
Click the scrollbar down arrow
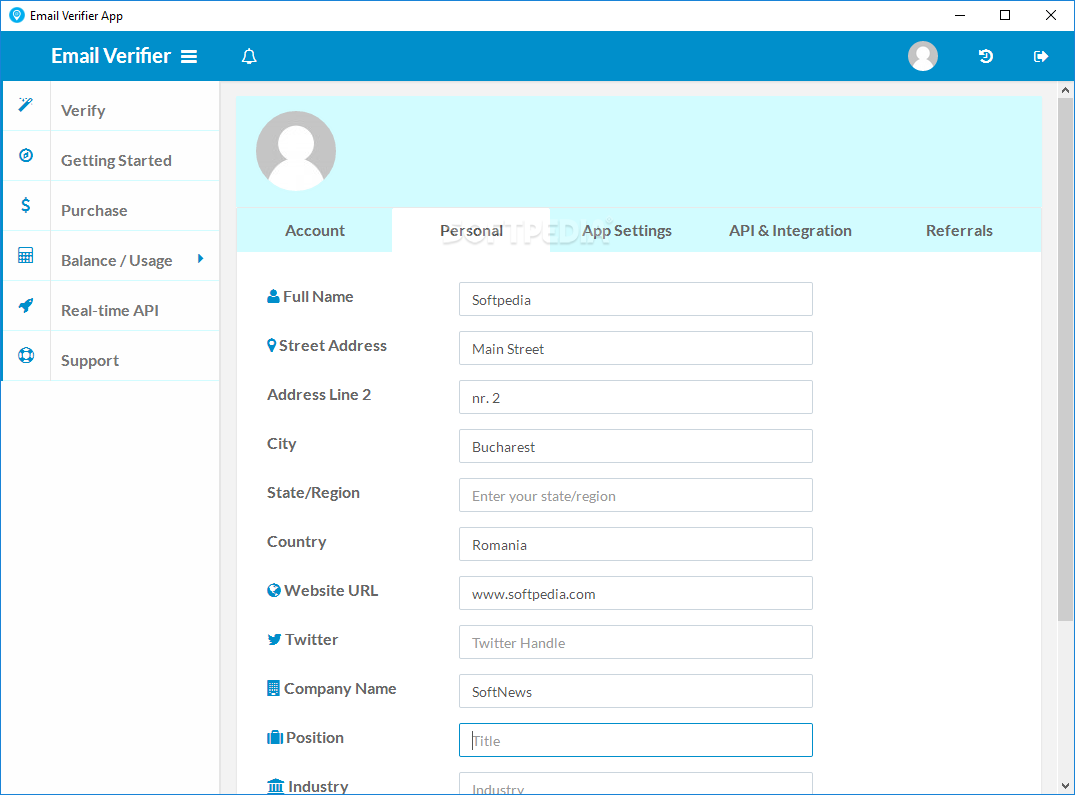click(x=1065, y=786)
